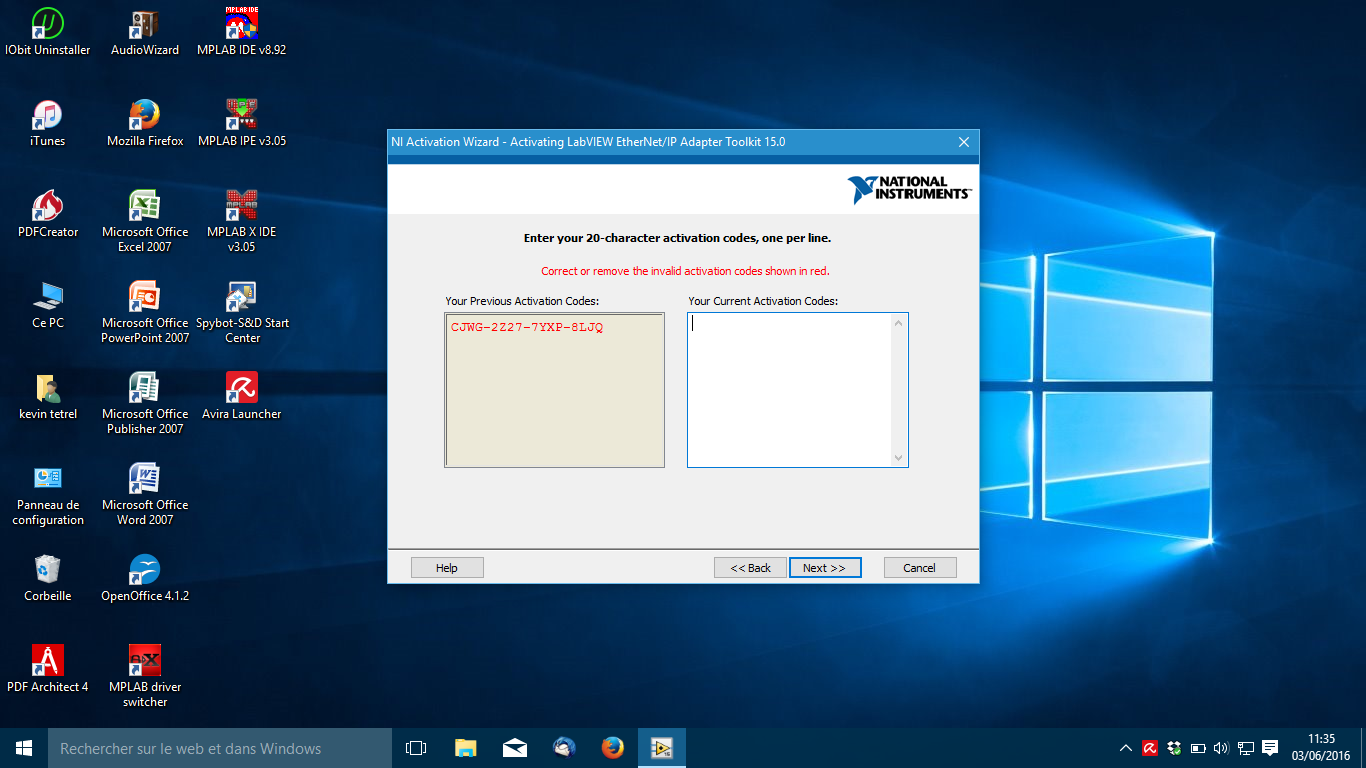This screenshot has height=768, width=1366.
Task: Select Ce PC desktop icon
Action: pos(48,306)
